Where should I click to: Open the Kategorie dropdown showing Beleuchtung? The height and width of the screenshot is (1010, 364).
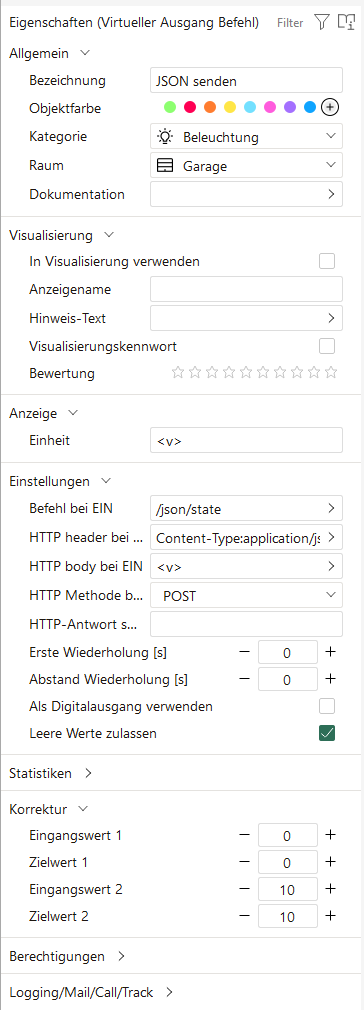pos(246,137)
